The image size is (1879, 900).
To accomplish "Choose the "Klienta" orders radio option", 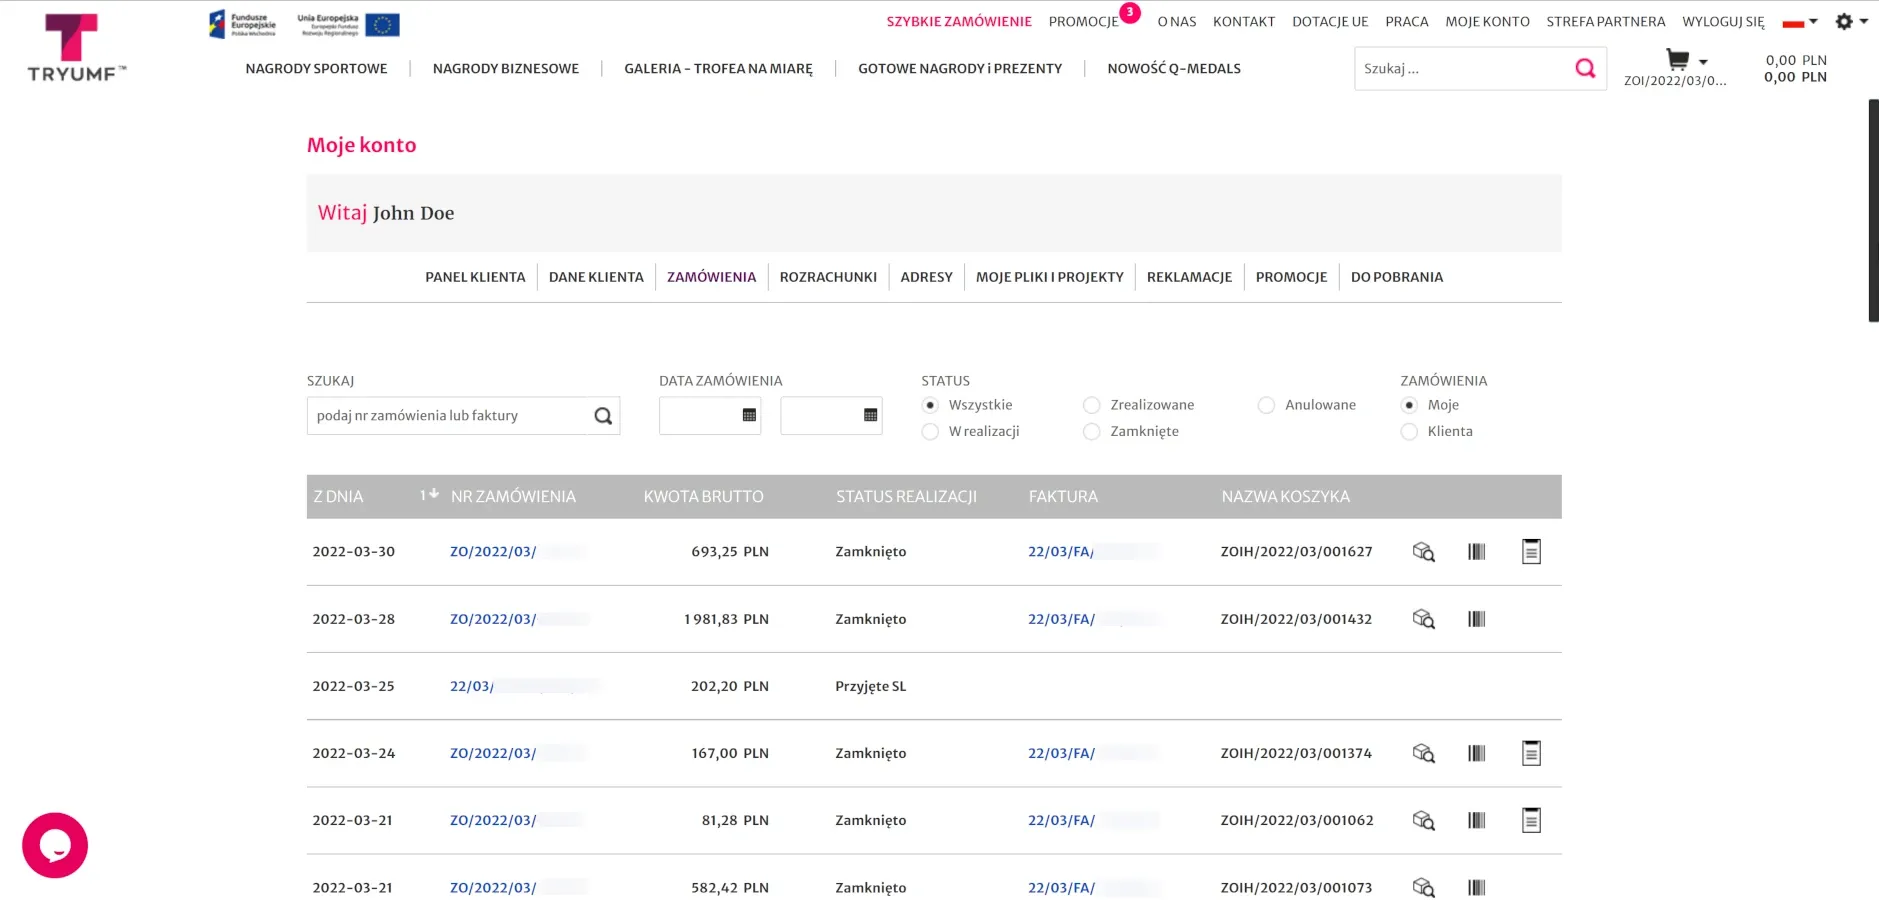I will tap(1409, 432).
